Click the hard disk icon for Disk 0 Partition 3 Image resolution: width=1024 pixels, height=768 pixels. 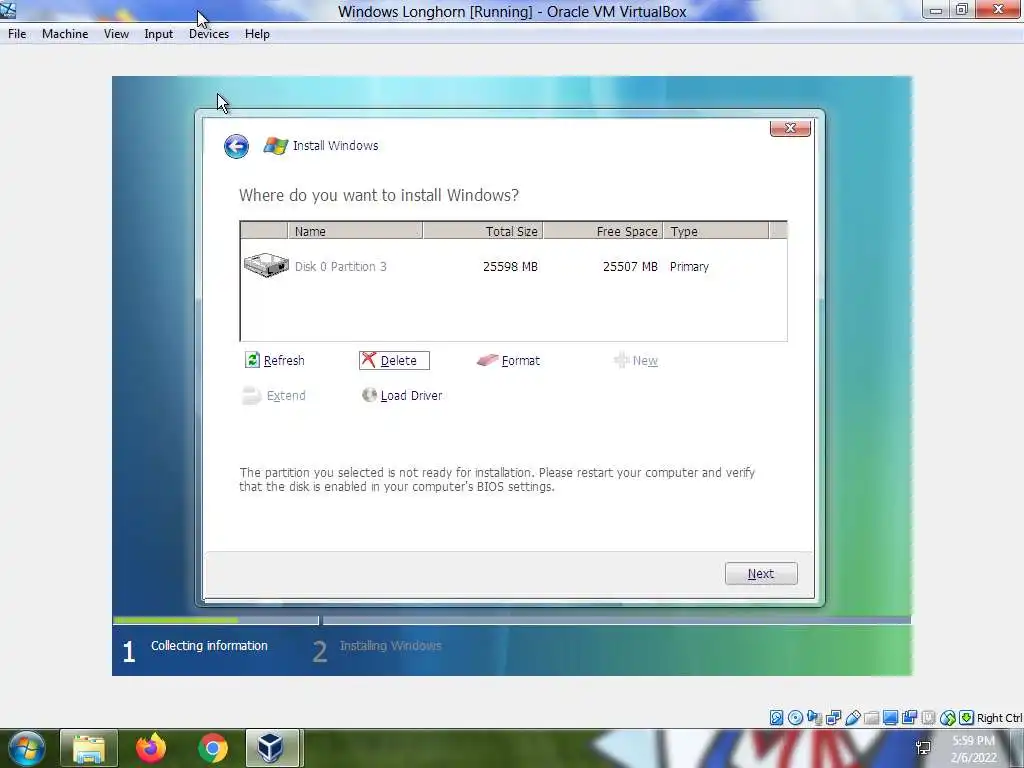(x=266, y=265)
